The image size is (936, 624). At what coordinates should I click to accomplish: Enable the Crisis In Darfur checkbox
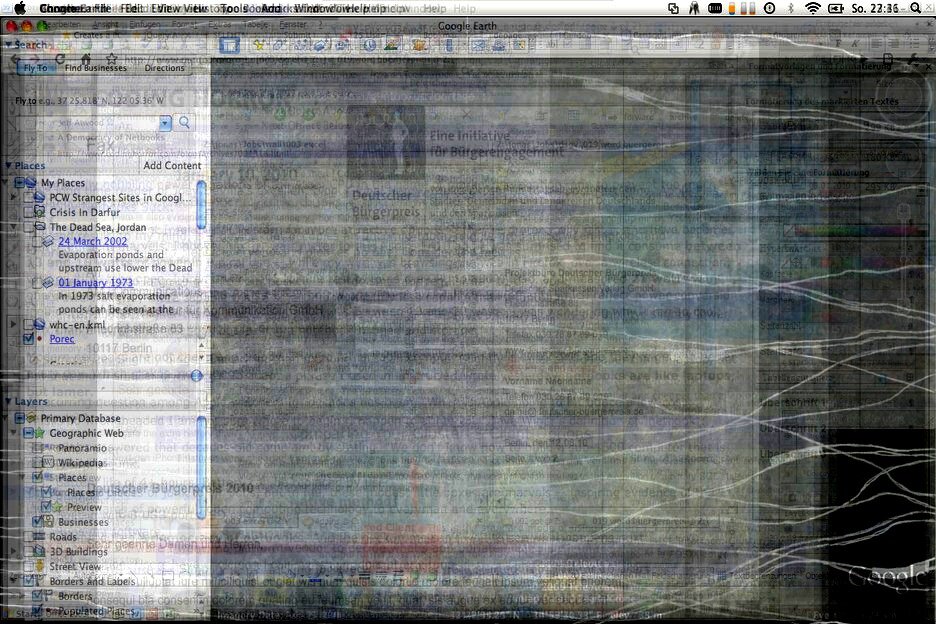(x=28, y=212)
